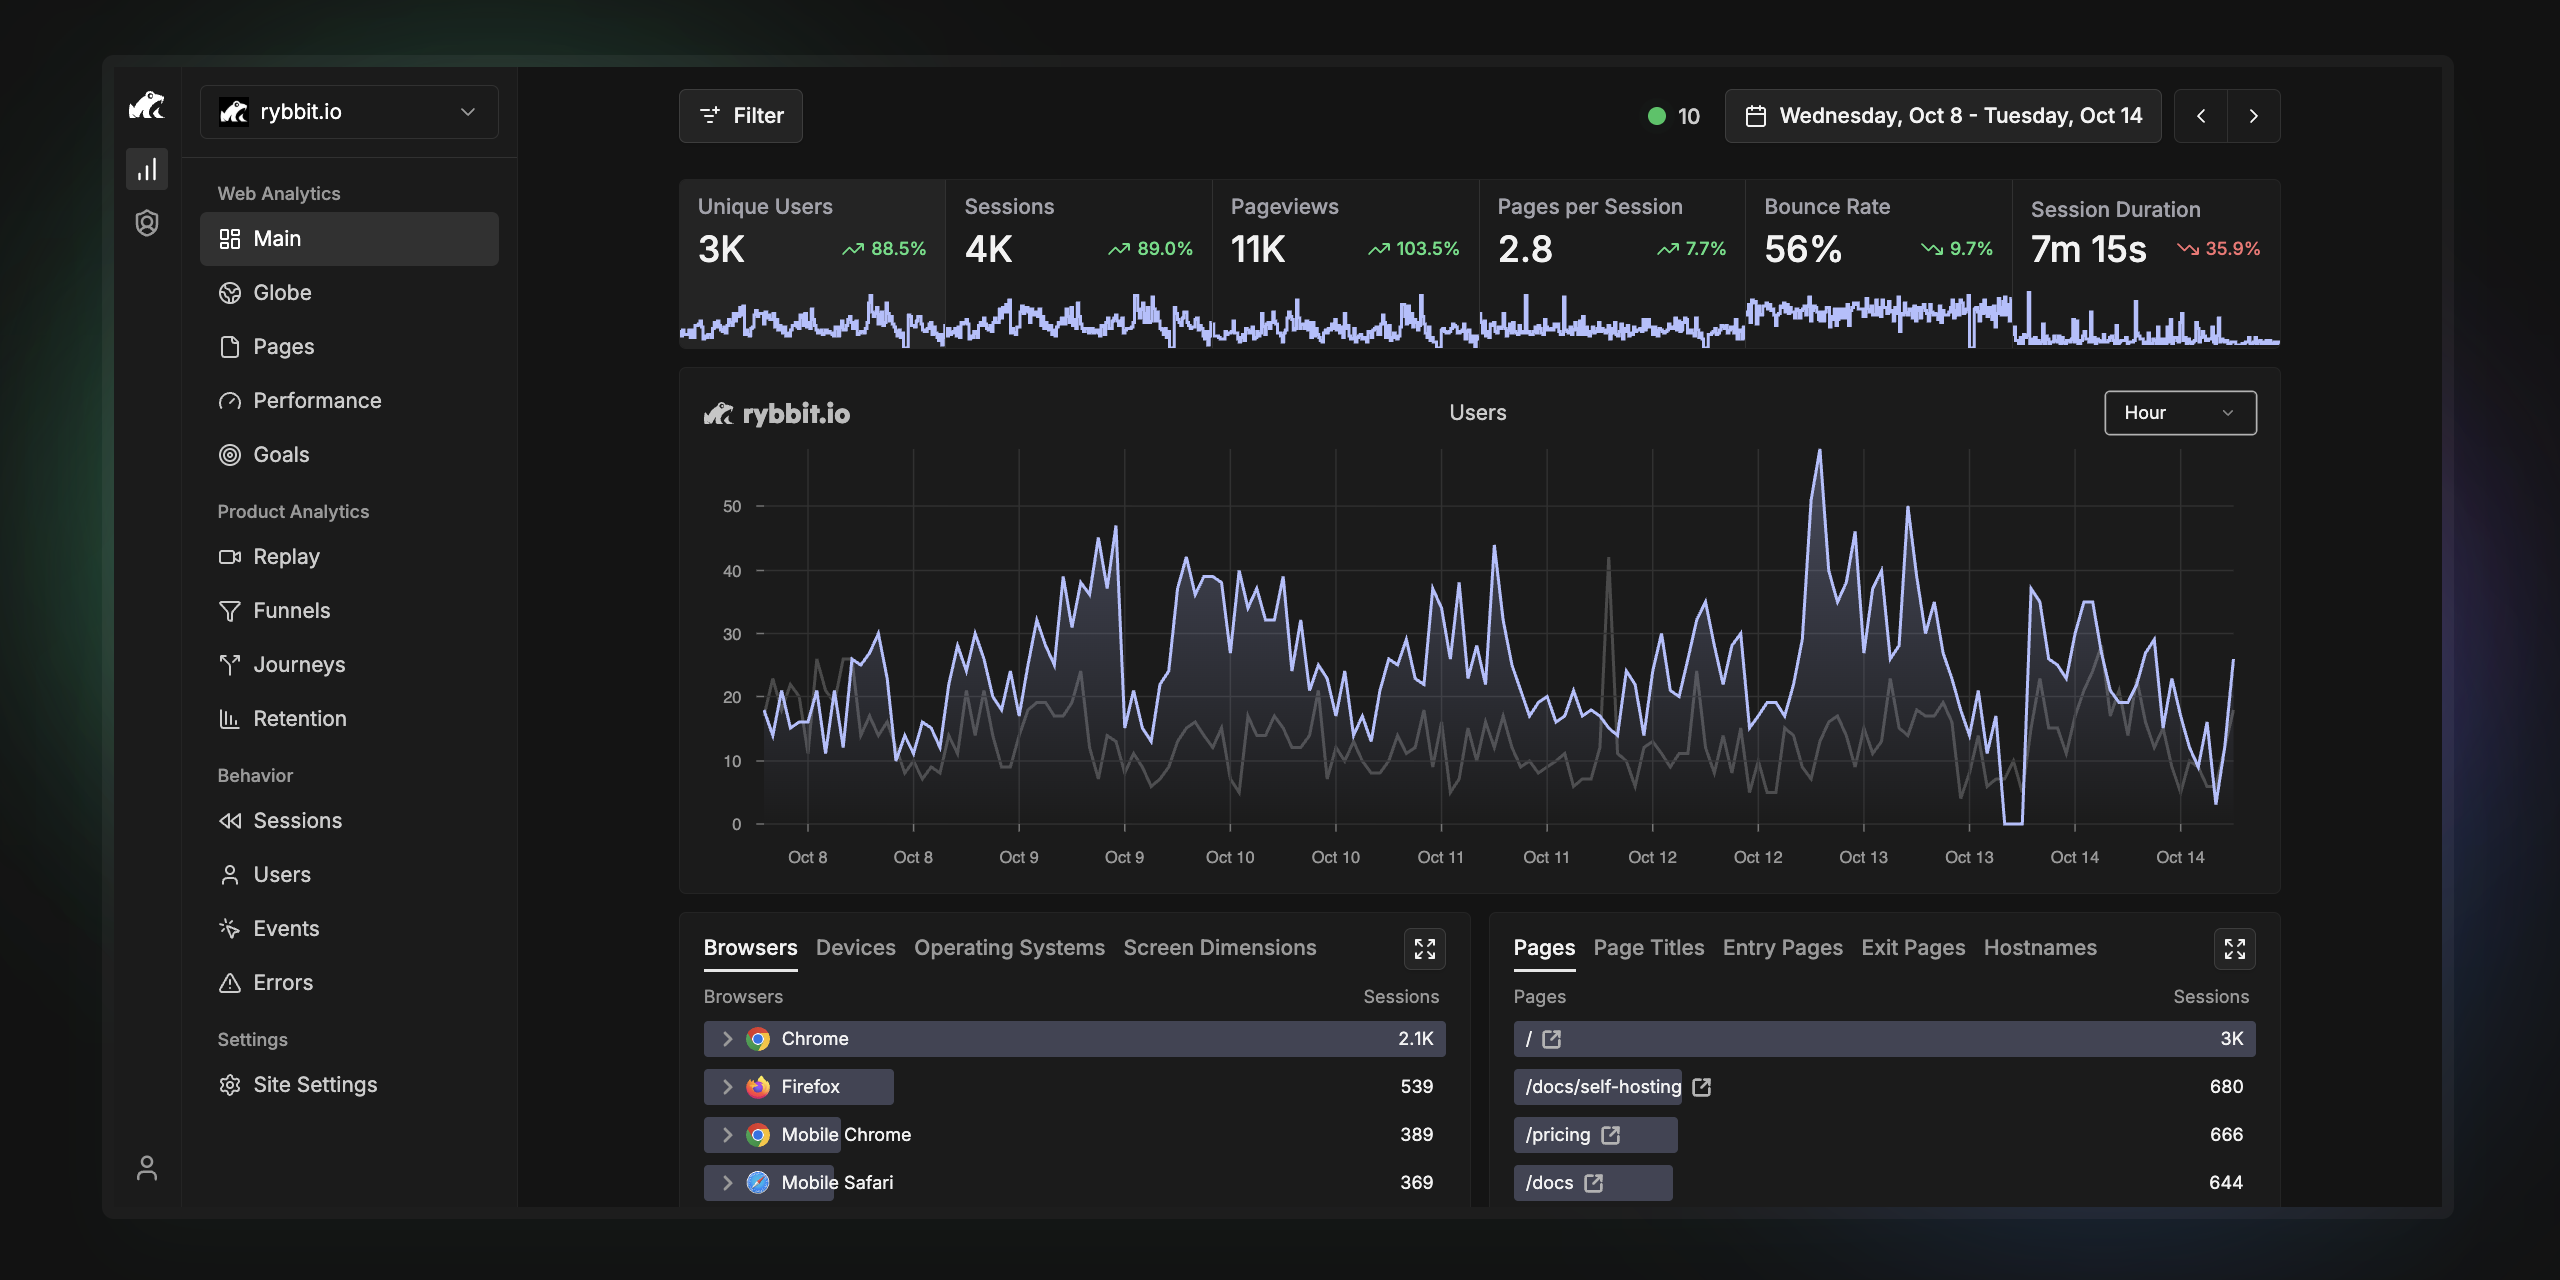The image size is (2560, 1280).
Task: Open Funnels in the sidebar
Action: pyautogui.click(x=291, y=610)
